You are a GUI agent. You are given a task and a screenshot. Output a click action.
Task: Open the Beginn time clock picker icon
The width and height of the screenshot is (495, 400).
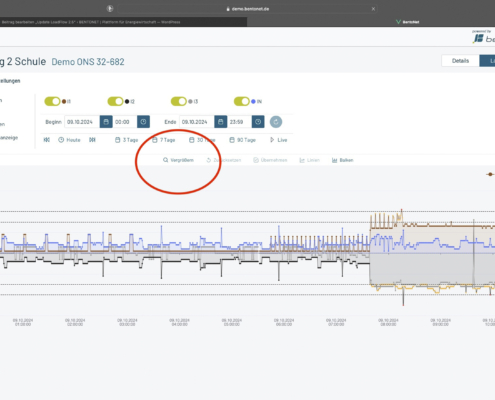[x=143, y=122]
